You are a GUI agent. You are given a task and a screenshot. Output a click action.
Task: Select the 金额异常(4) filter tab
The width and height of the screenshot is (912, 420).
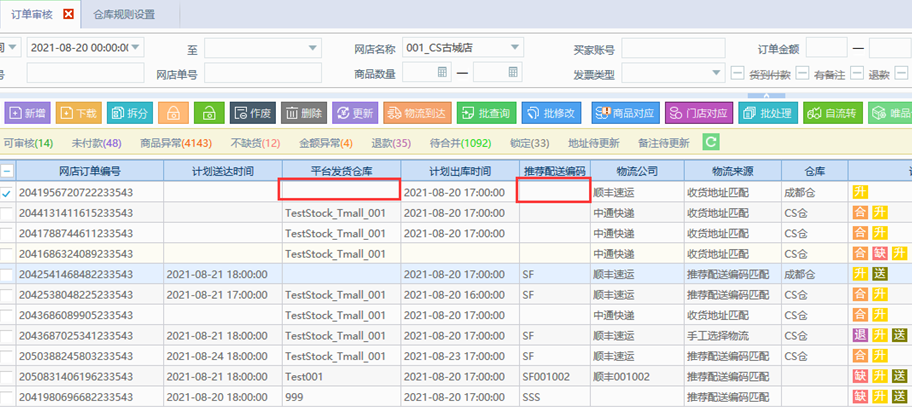click(x=326, y=143)
